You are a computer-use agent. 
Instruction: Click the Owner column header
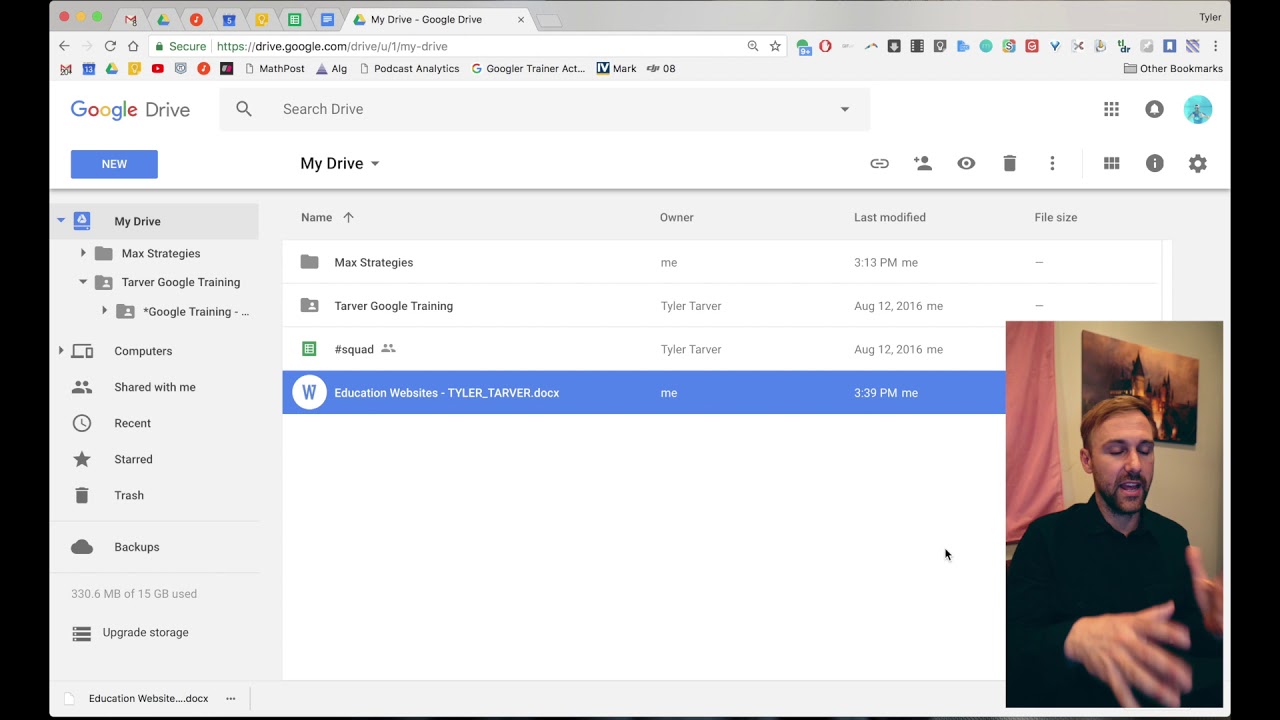point(677,217)
